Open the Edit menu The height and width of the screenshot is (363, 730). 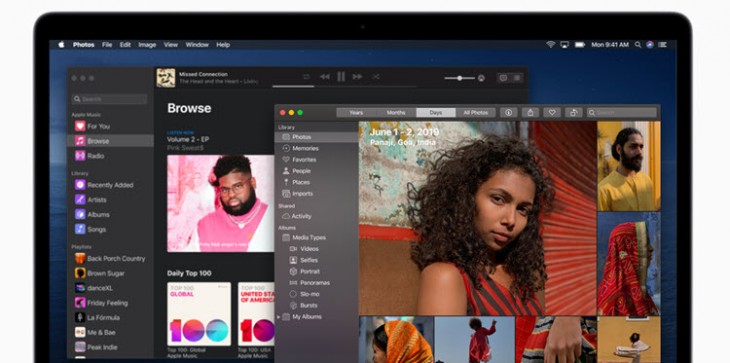(125, 45)
